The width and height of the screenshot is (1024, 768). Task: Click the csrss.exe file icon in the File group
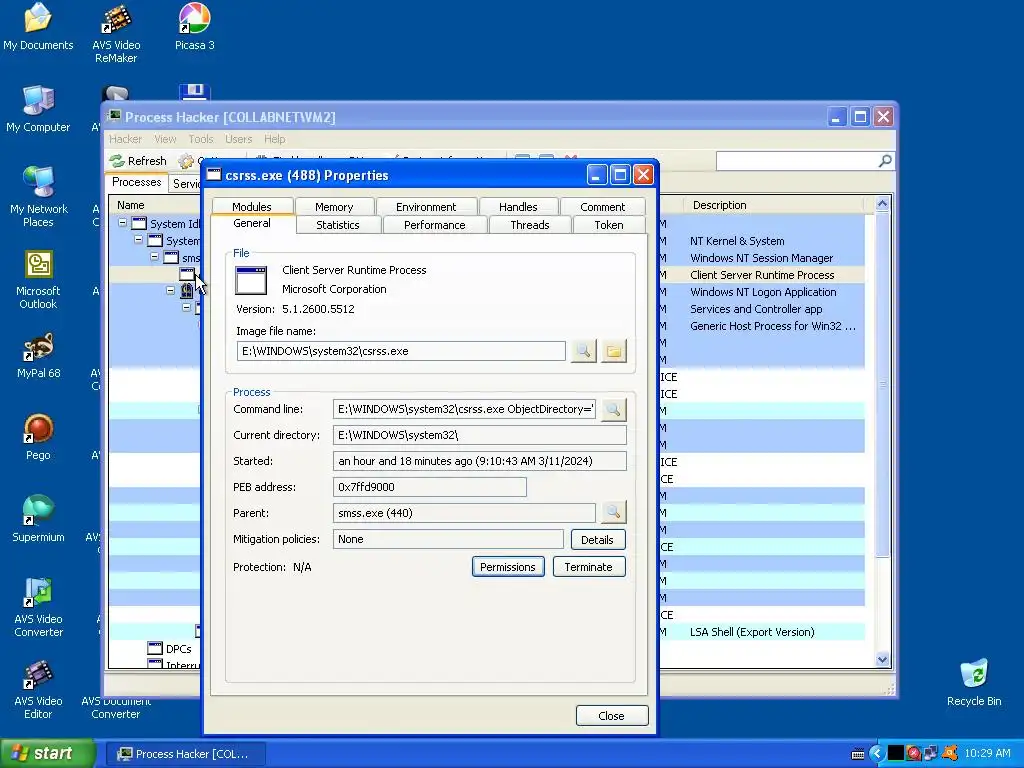pyautogui.click(x=251, y=281)
